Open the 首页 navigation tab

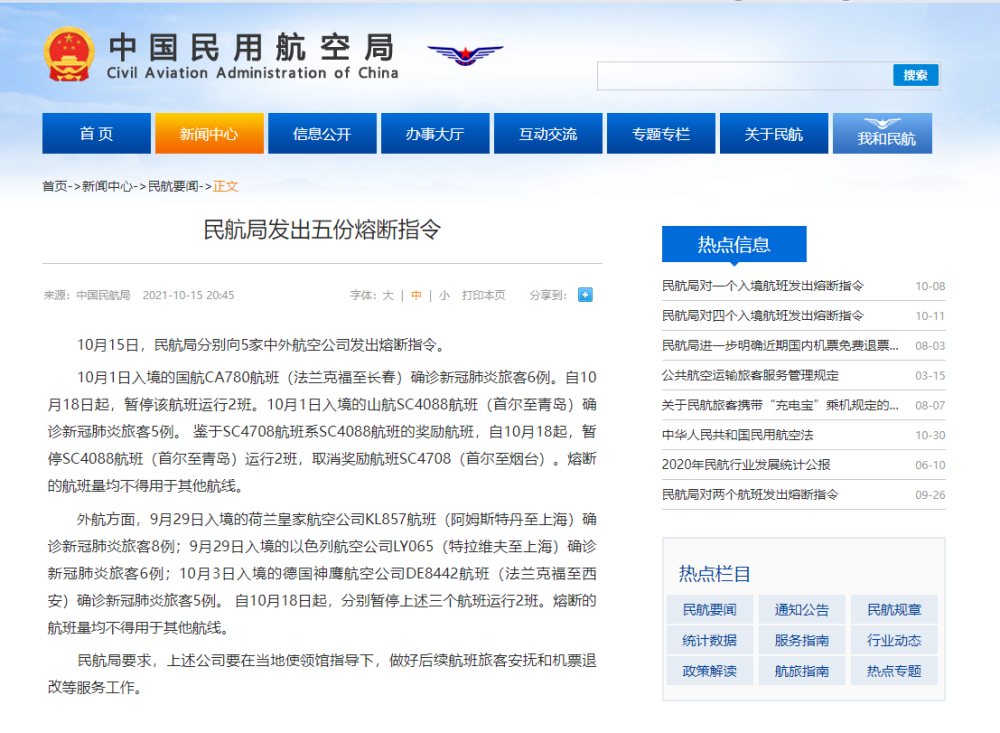pos(97,134)
